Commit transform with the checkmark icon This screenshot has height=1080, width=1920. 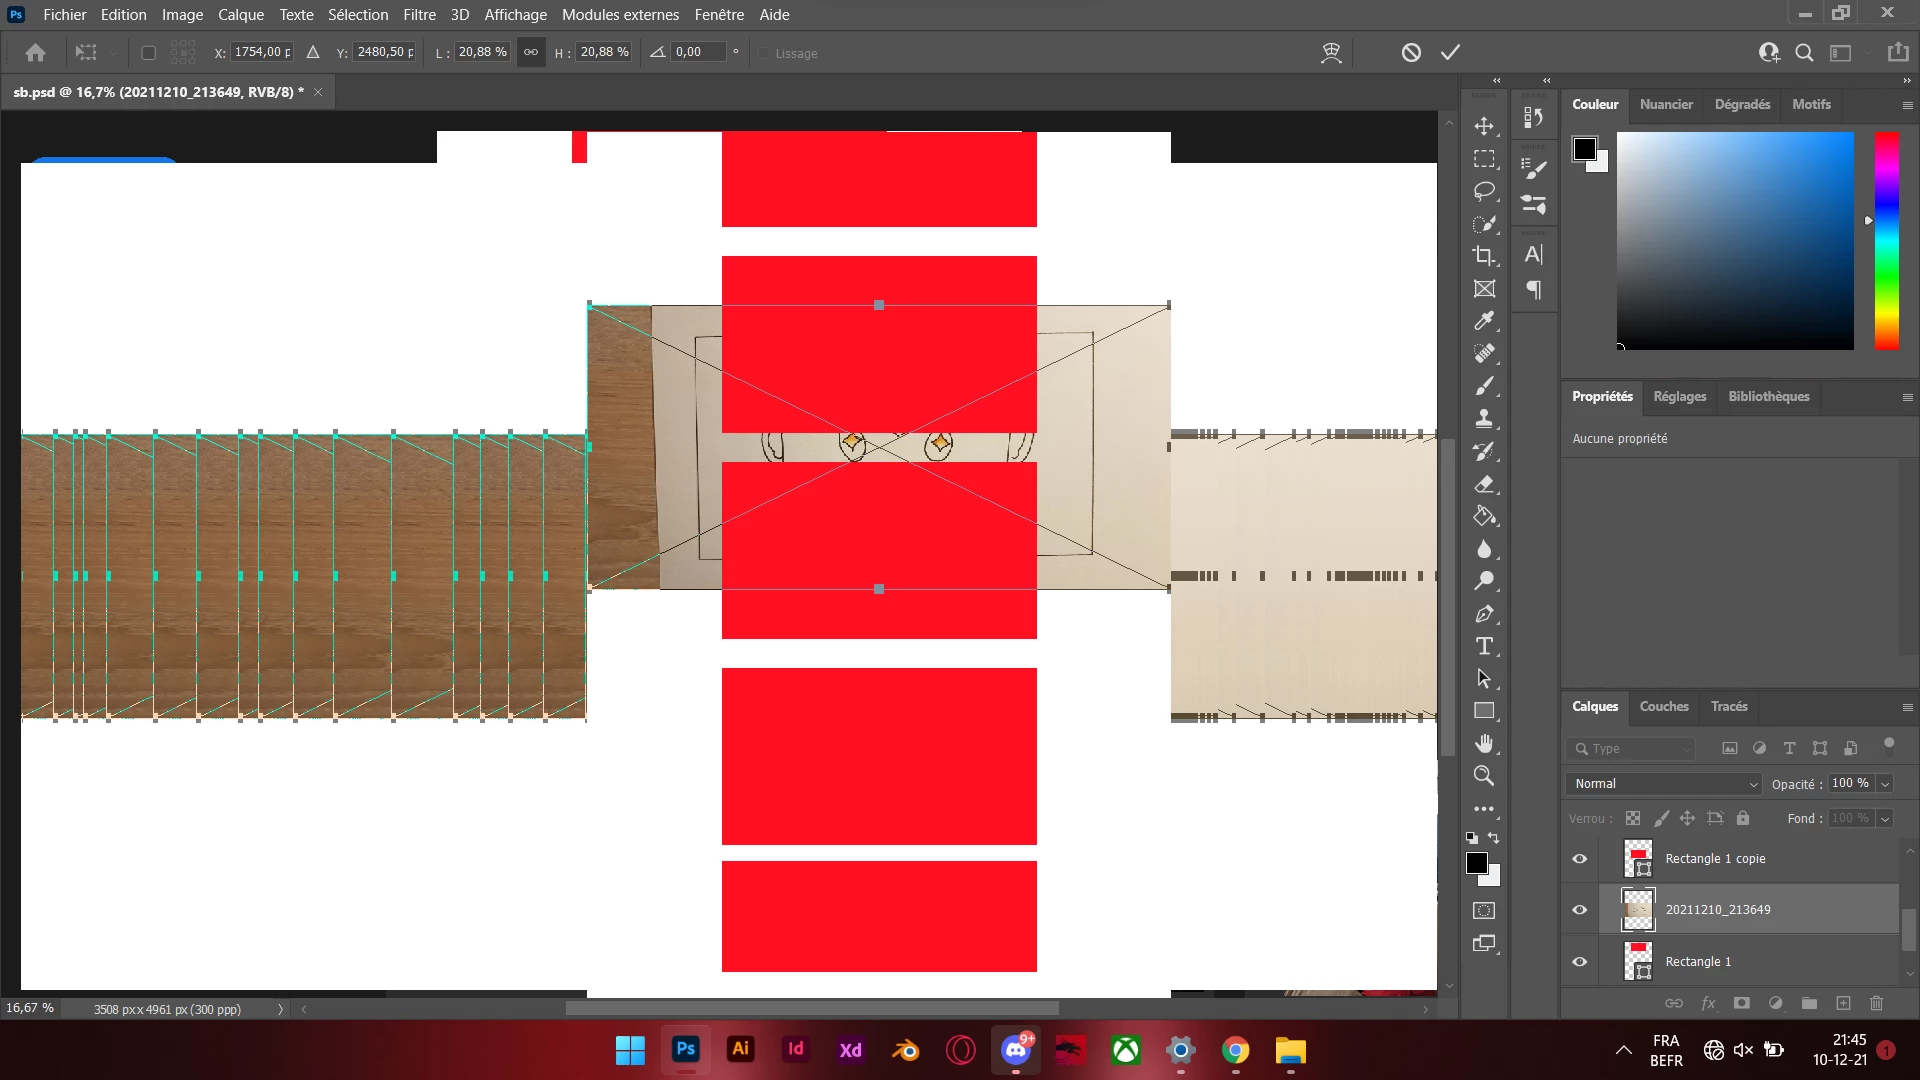[x=1450, y=53]
